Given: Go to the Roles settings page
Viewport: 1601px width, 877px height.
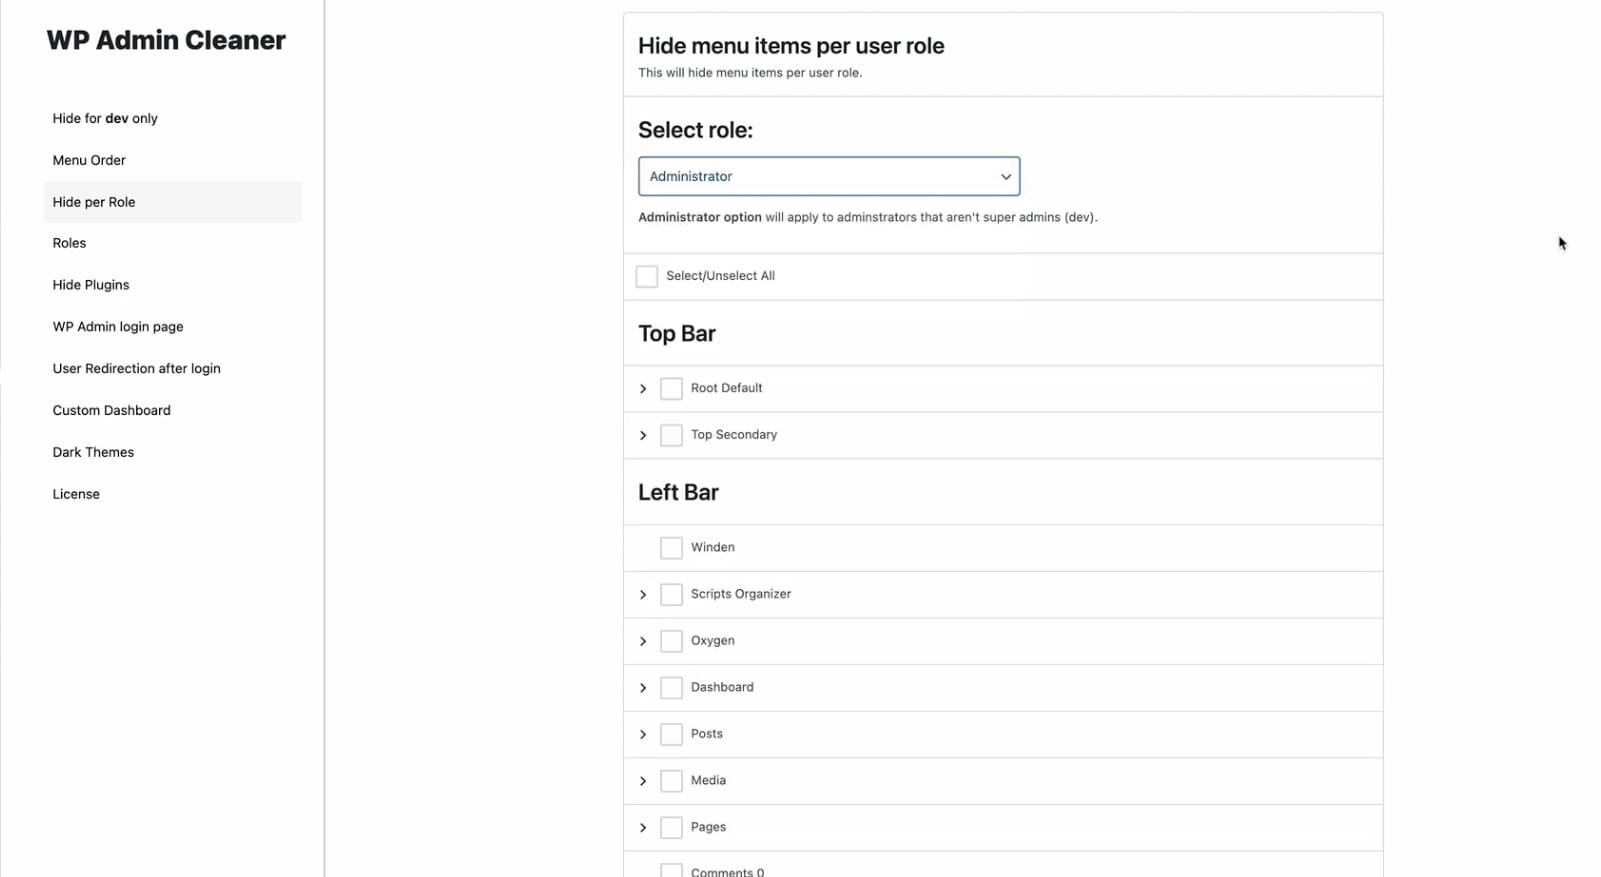Looking at the screenshot, I should pos(69,242).
